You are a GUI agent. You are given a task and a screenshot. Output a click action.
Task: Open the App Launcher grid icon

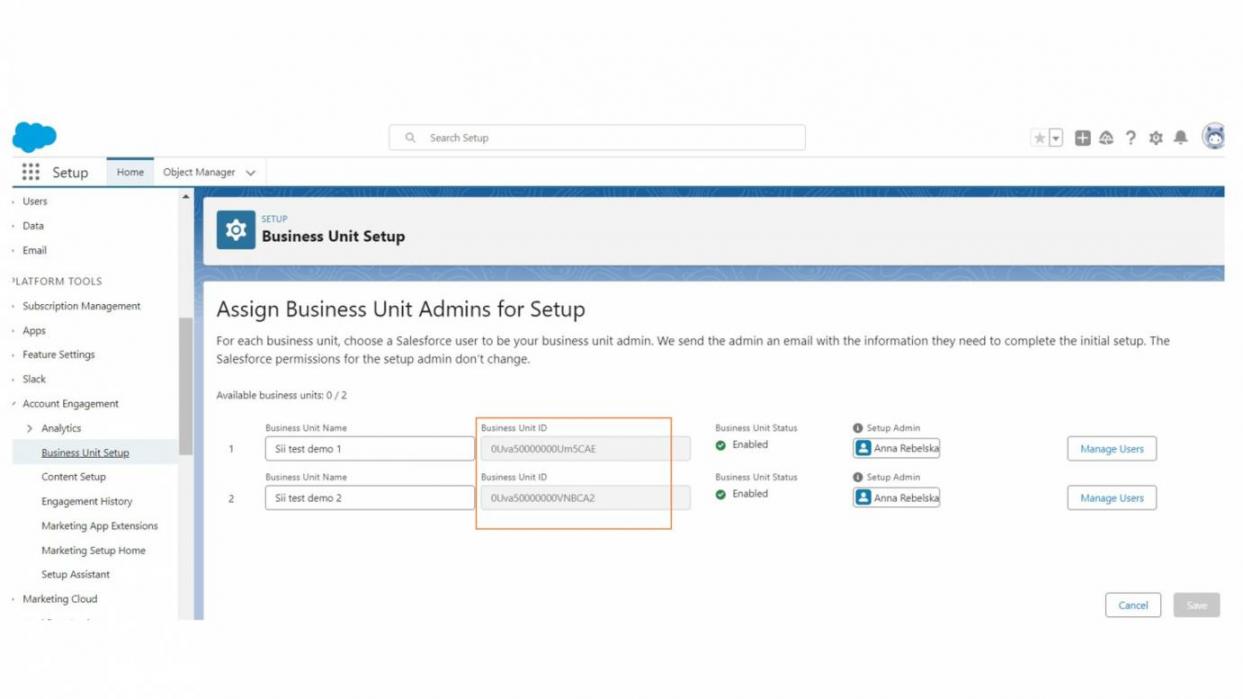31,172
